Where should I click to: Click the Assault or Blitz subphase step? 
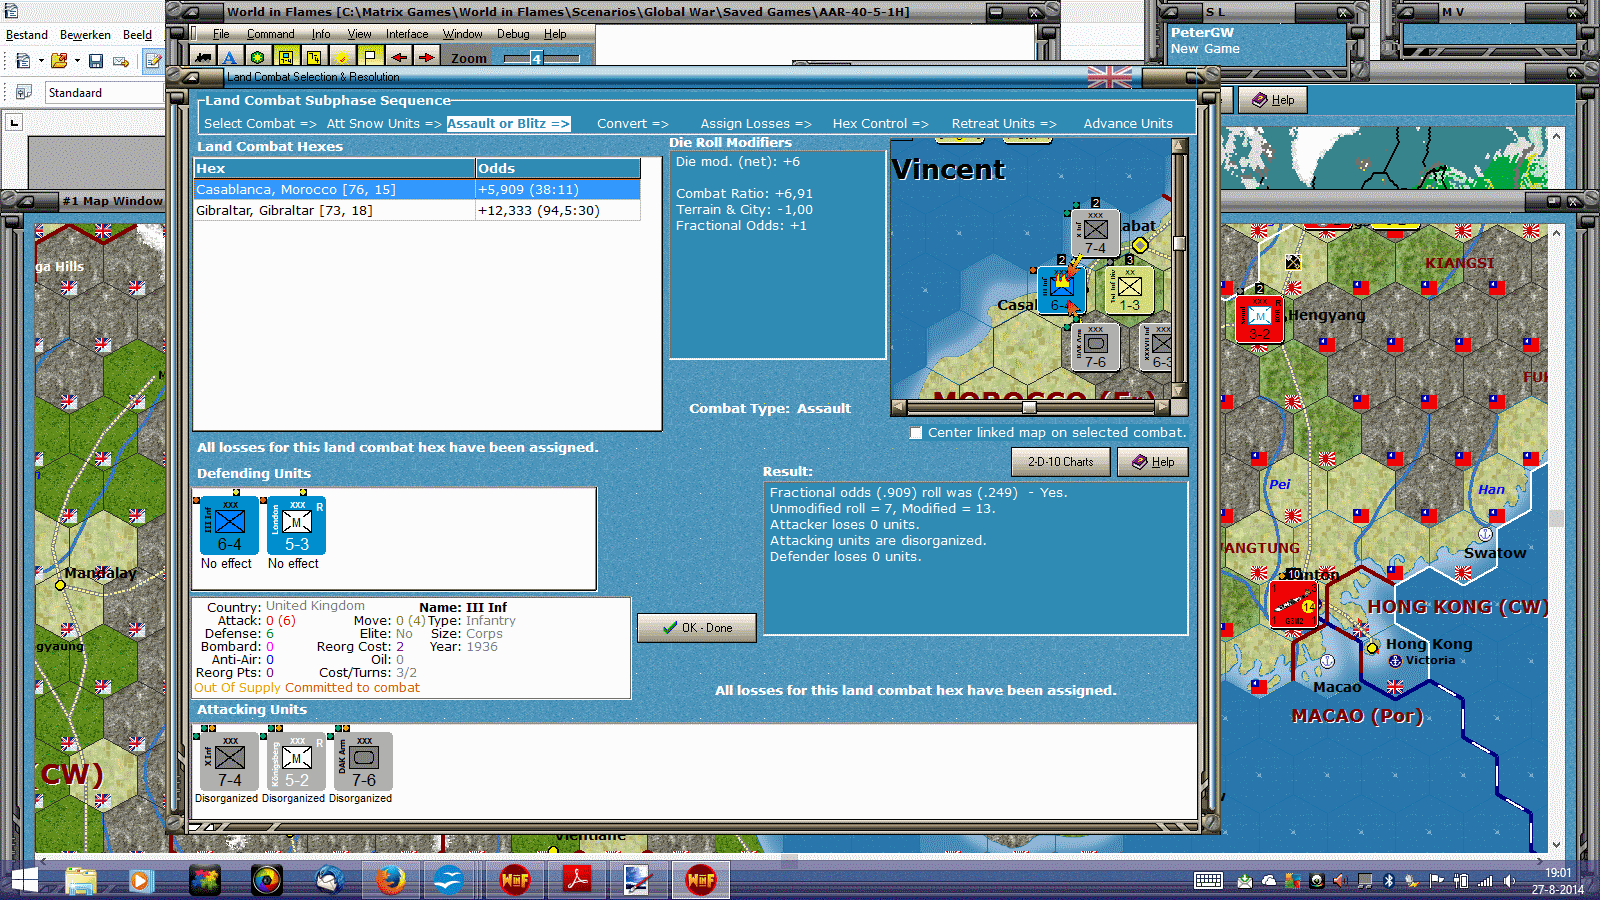click(x=508, y=124)
